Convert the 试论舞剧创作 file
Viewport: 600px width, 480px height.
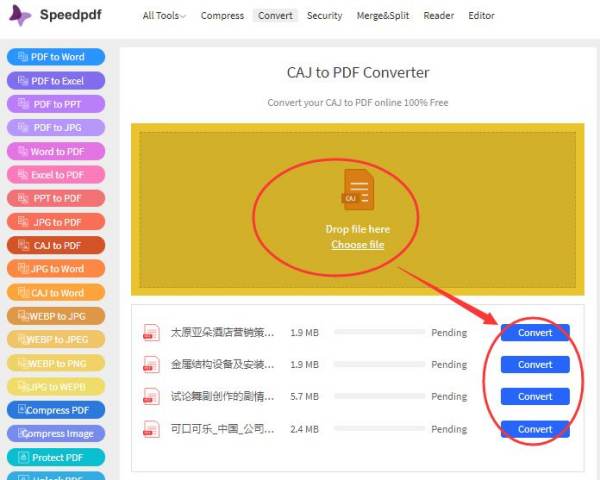(x=535, y=396)
